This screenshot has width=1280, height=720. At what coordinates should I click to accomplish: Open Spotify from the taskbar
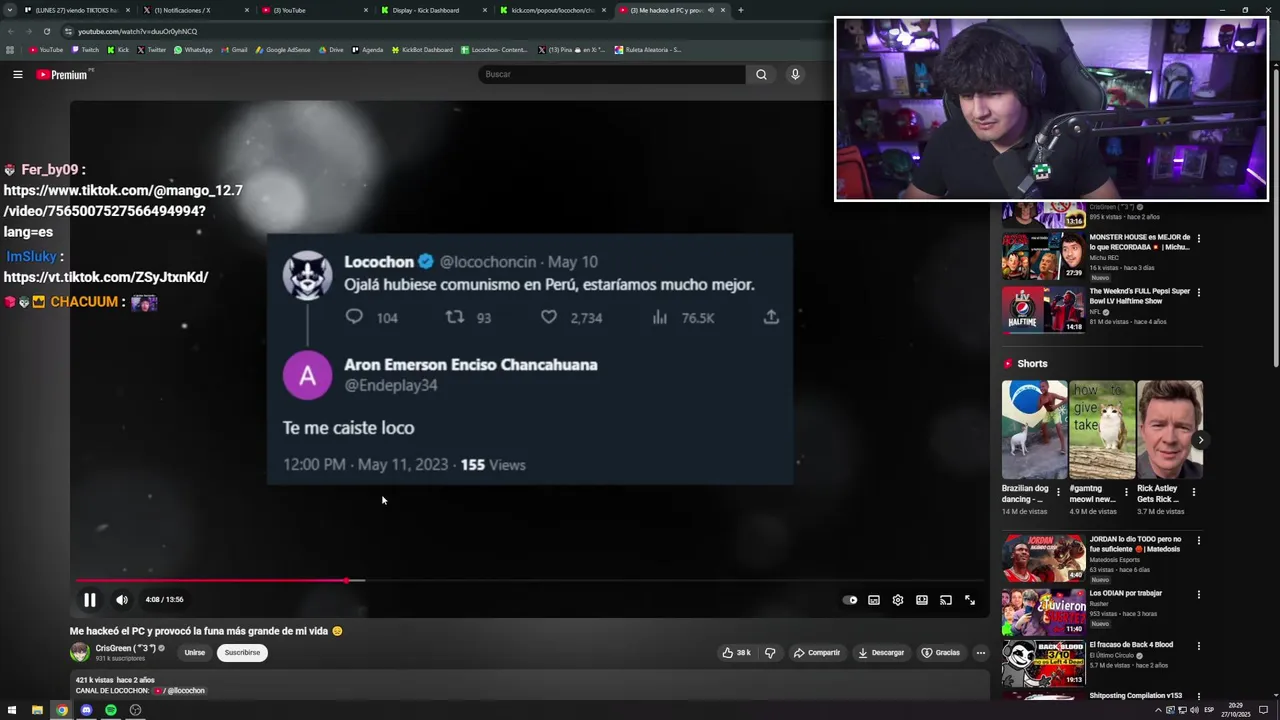coord(111,710)
